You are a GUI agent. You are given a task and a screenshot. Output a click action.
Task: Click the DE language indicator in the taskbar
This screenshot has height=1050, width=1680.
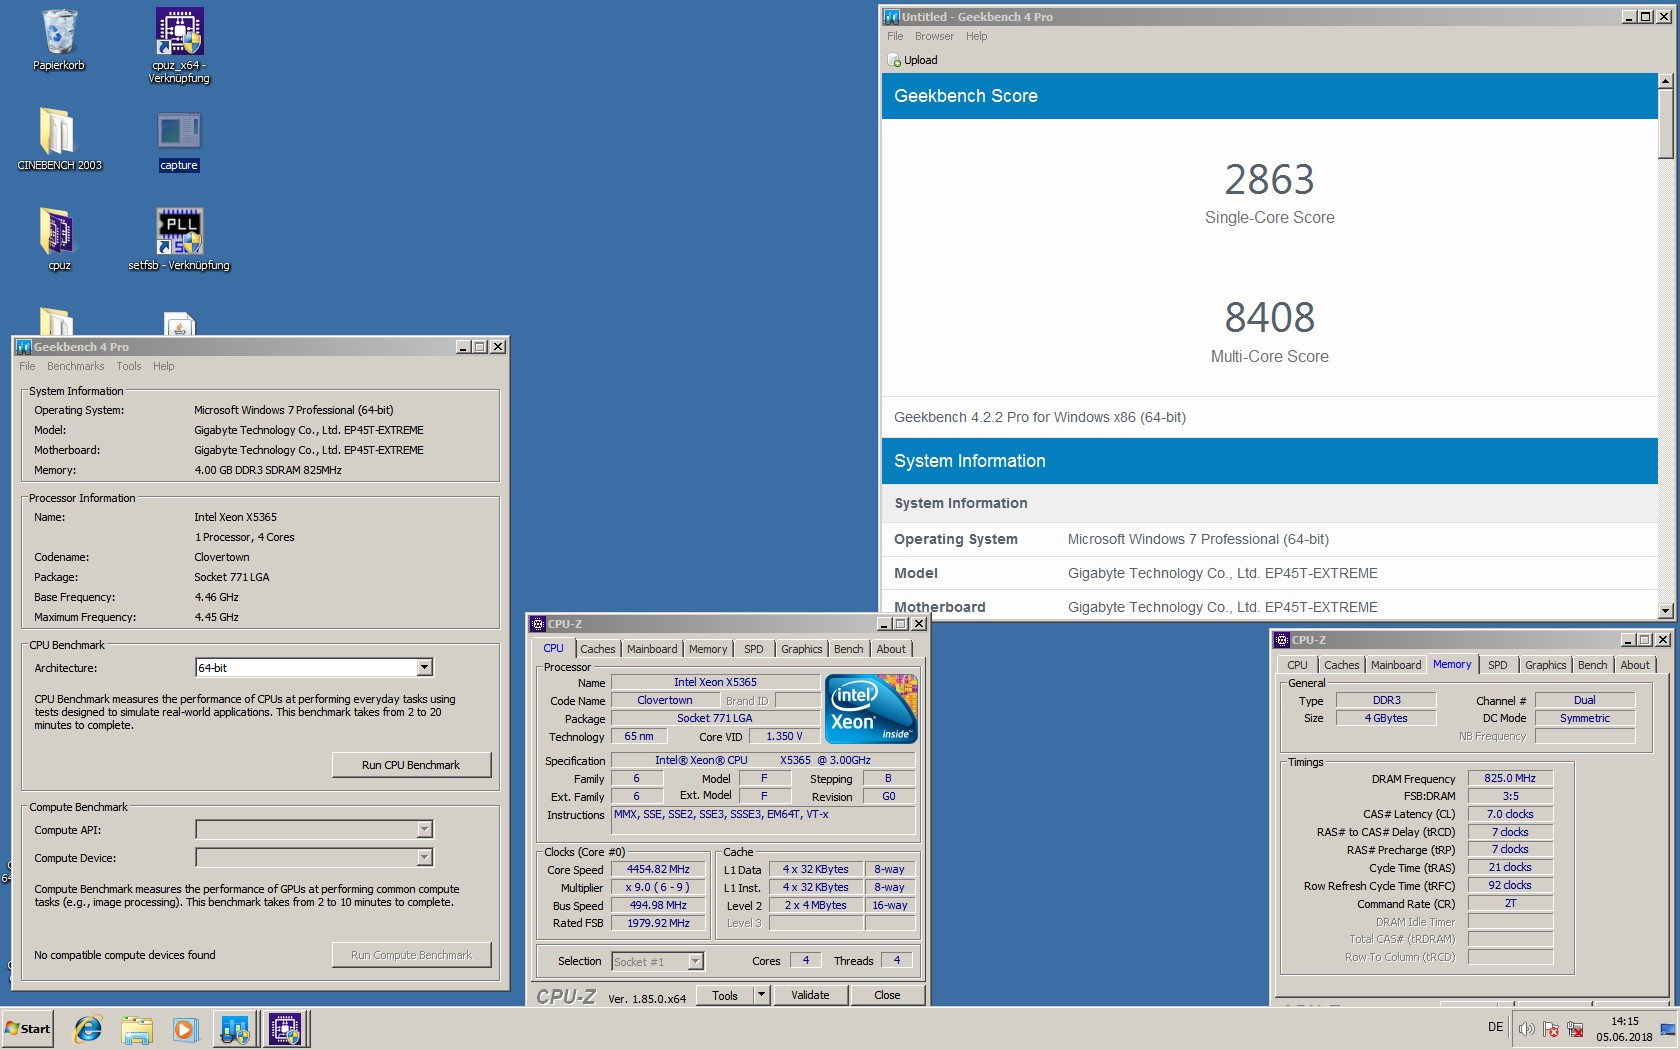coord(1495,1027)
